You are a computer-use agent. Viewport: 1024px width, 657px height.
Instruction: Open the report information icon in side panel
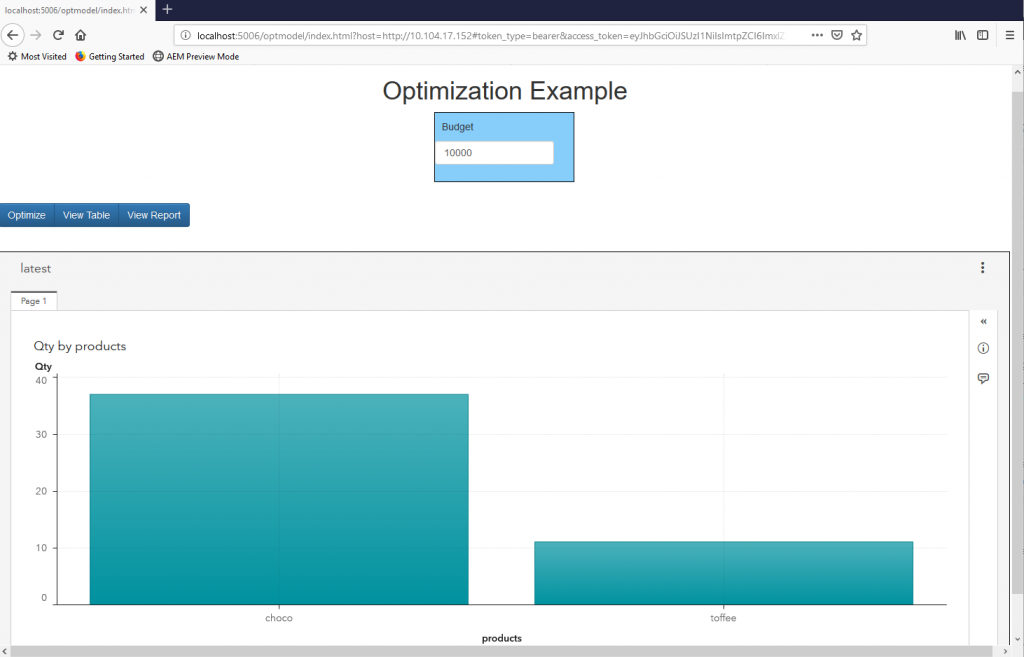[x=983, y=348]
